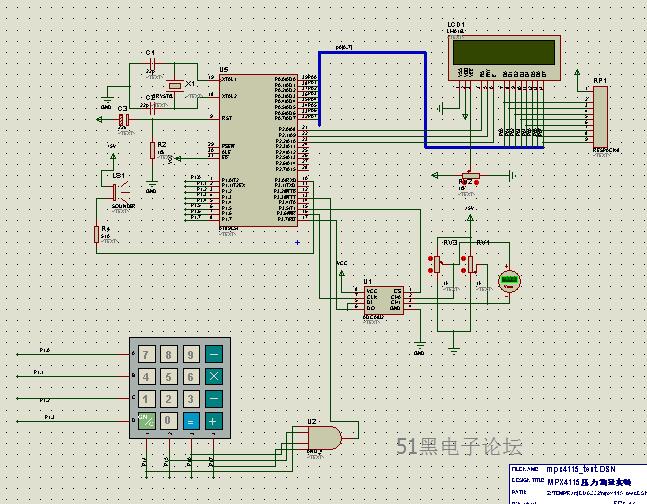Click the U2 AND gate
The width and height of the screenshot is (647, 504).
coord(325,438)
